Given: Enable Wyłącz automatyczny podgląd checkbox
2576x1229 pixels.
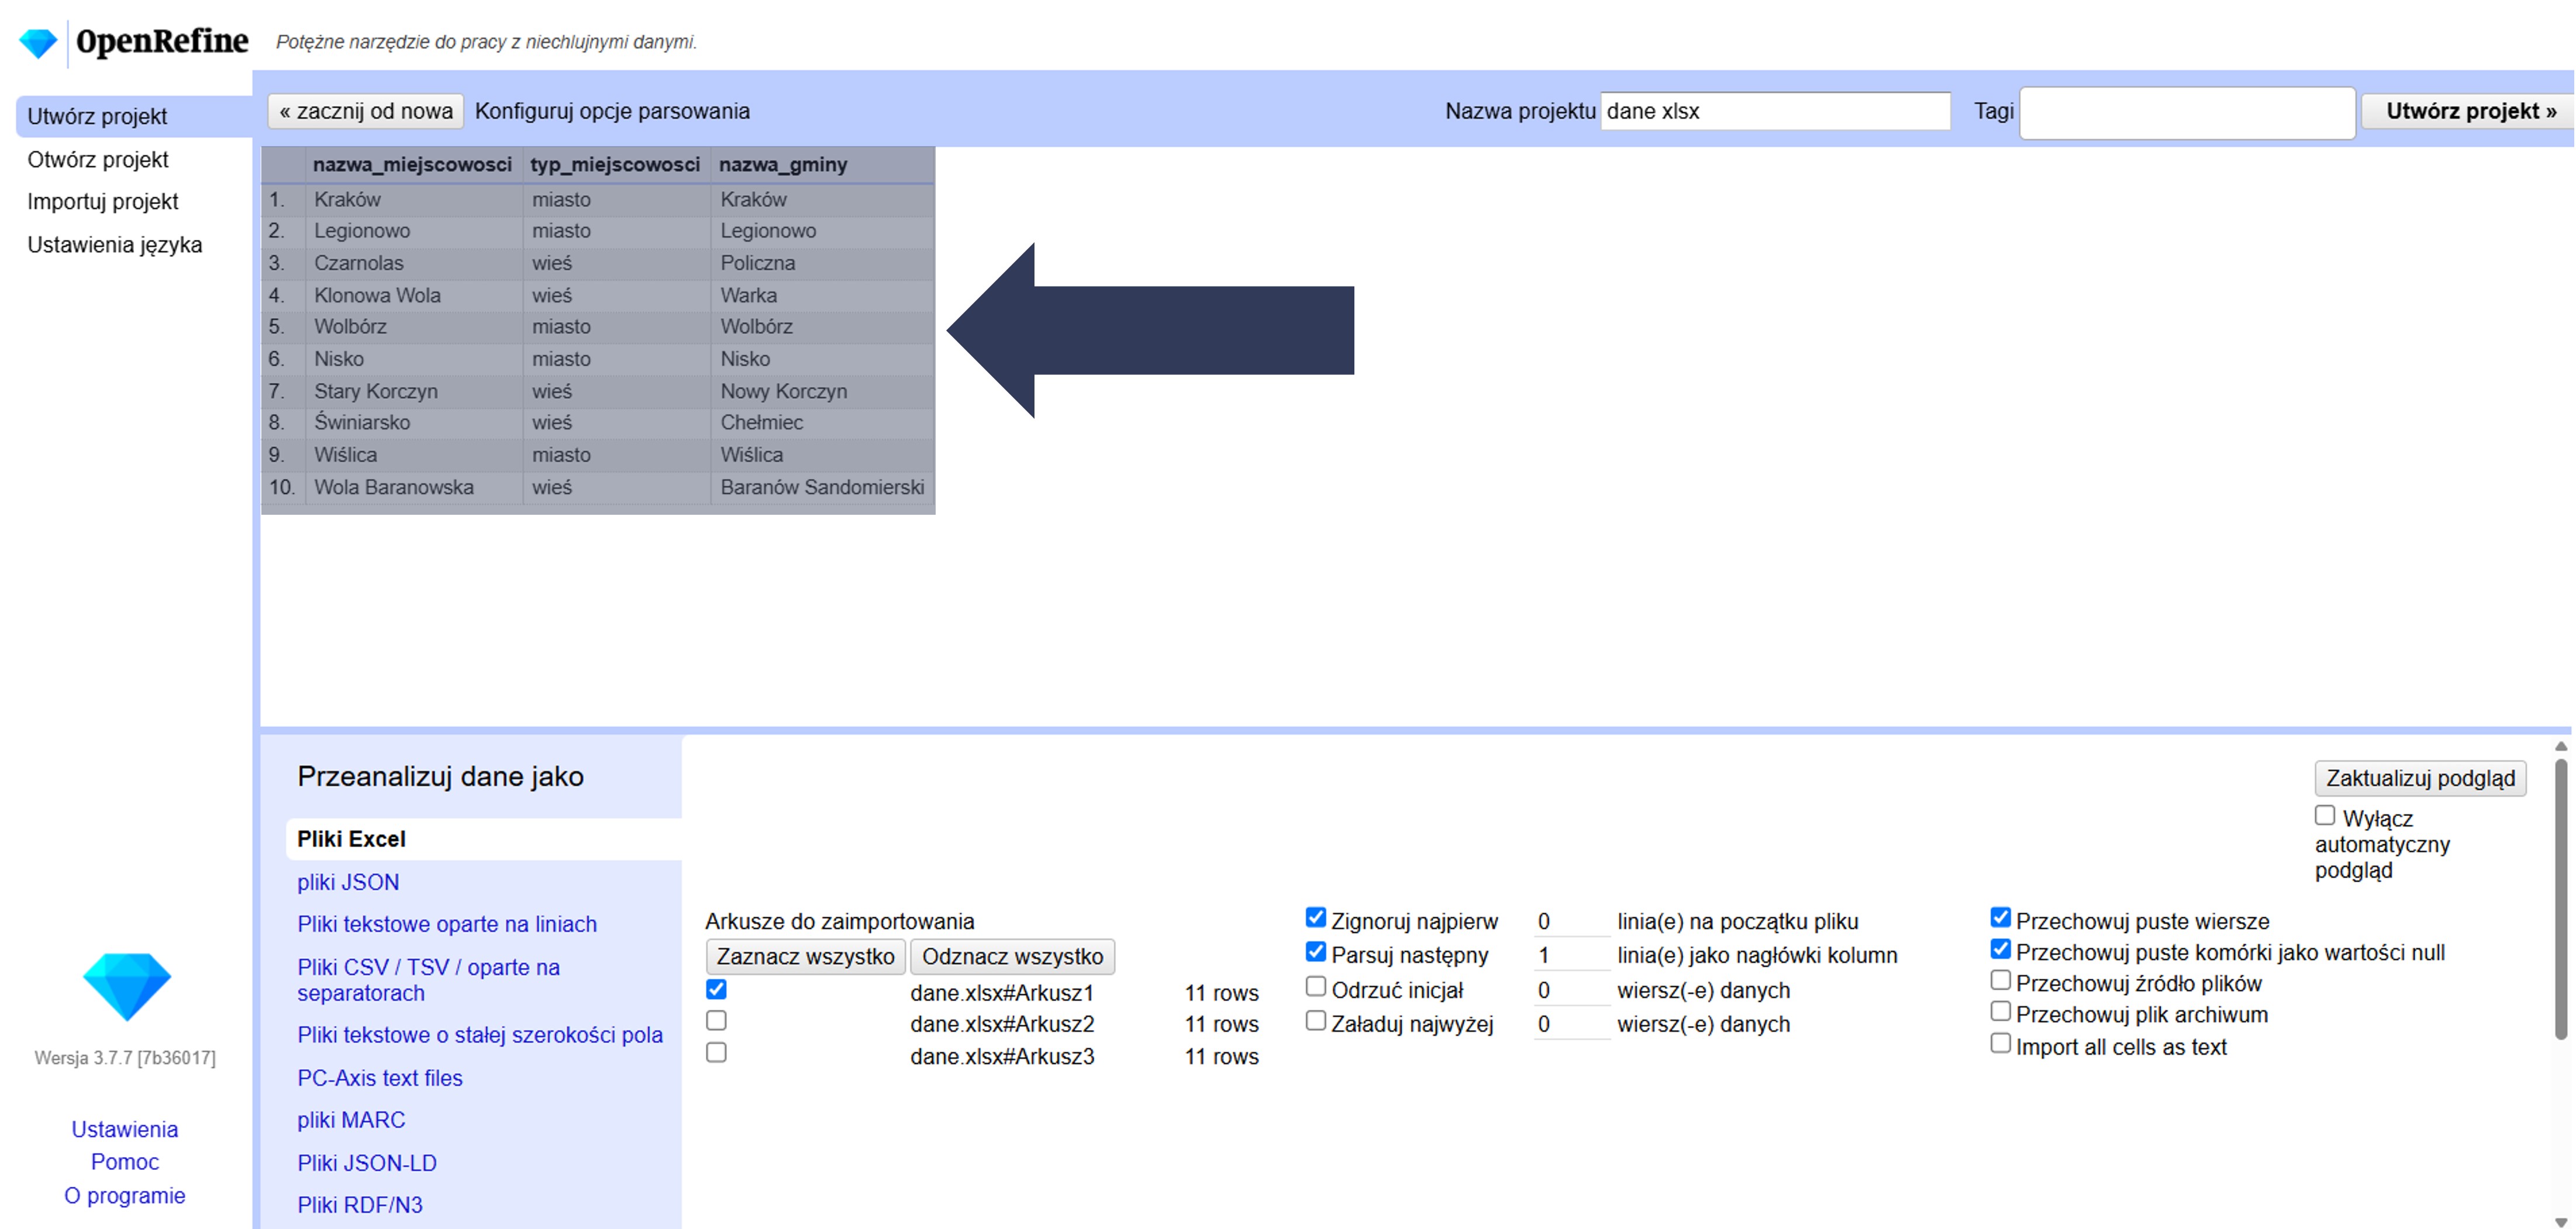Looking at the screenshot, I should point(2325,816).
